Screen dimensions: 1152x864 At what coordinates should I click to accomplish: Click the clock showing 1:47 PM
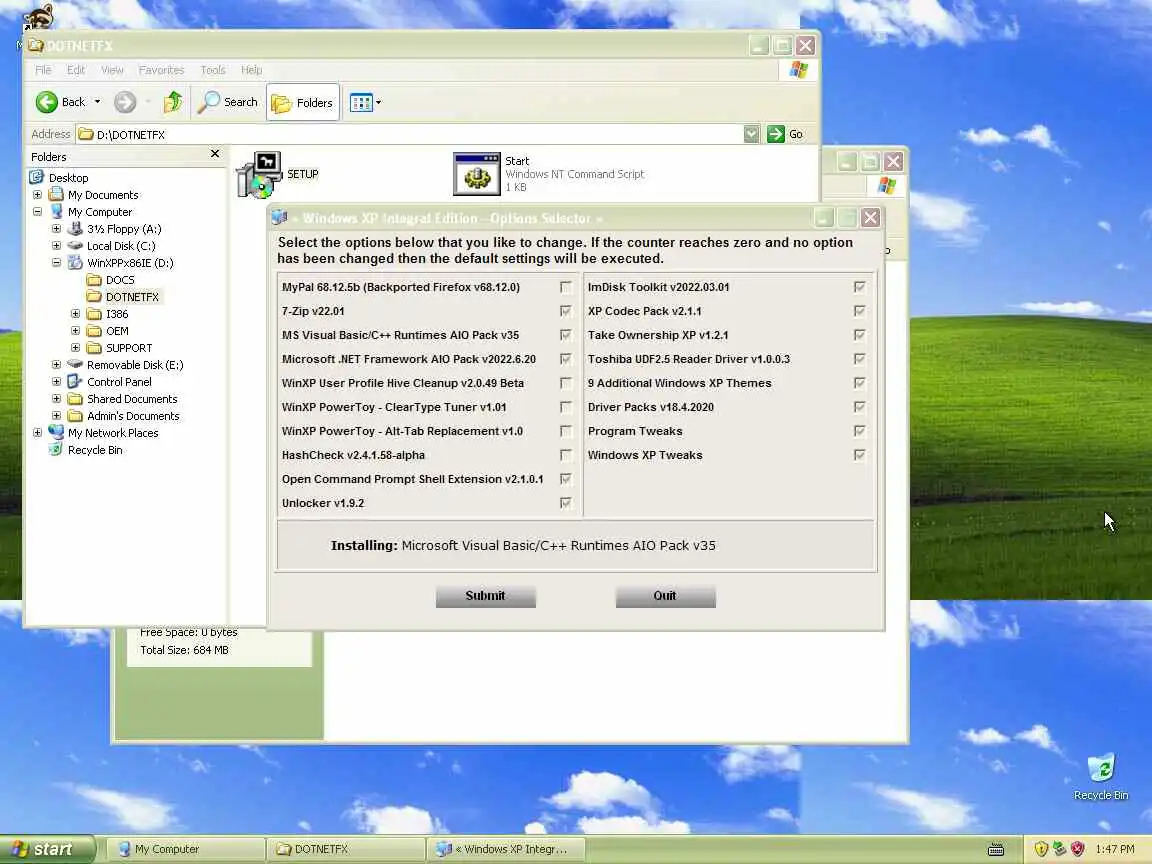[1114, 849]
